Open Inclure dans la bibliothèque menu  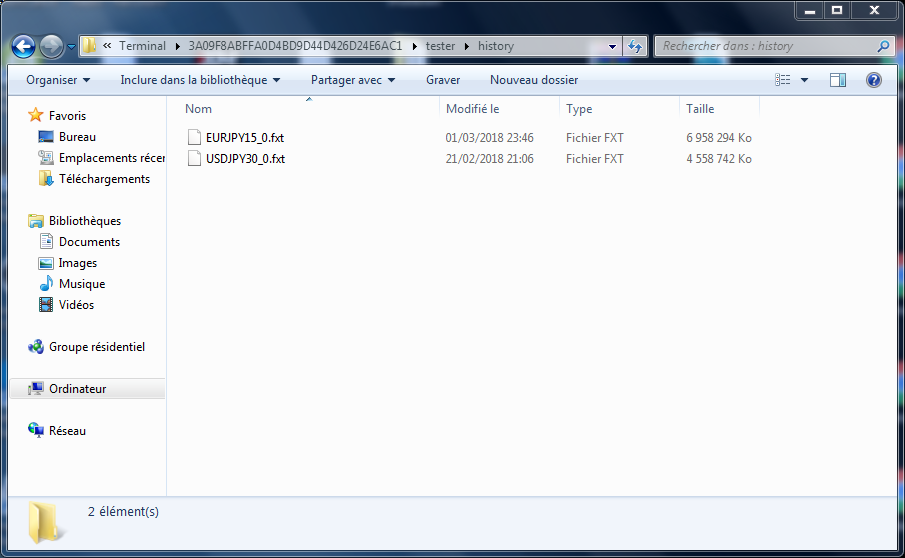coord(200,80)
